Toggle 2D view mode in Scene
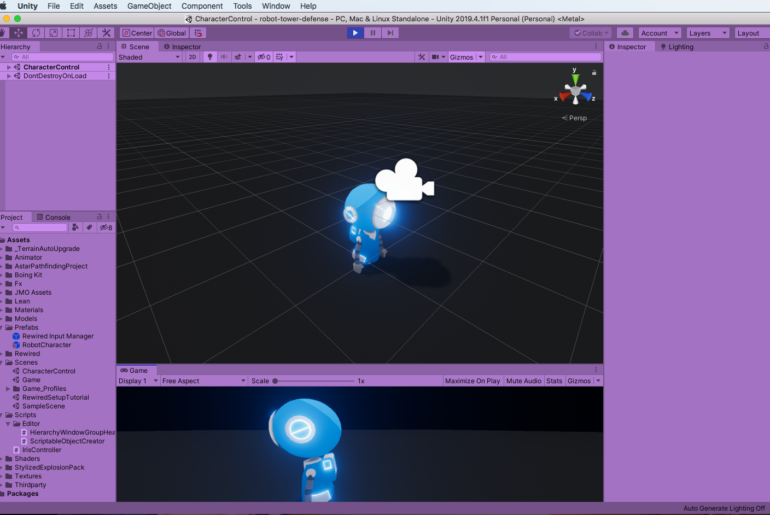770x515 pixels. tap(192, 57)
